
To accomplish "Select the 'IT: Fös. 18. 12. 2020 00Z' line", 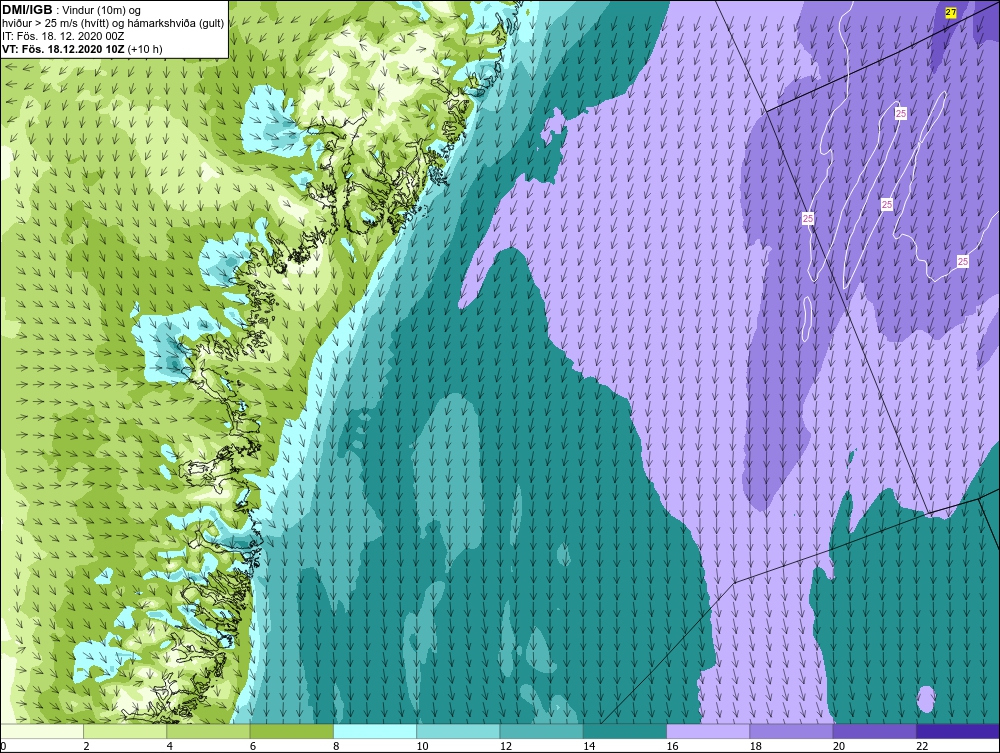I will (x=63, y=36).
